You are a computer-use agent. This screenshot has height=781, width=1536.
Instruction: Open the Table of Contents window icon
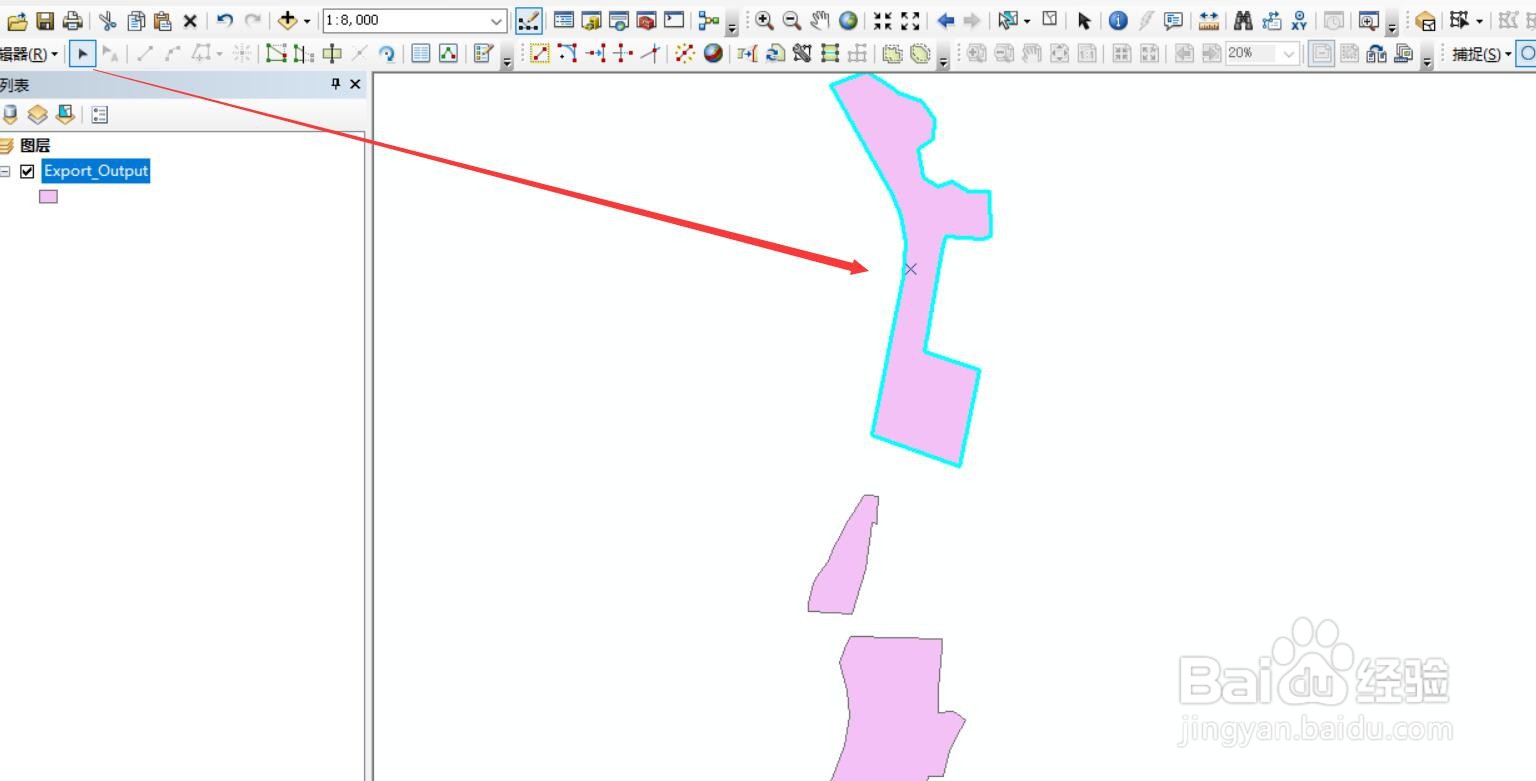click(x=564, y=20)
